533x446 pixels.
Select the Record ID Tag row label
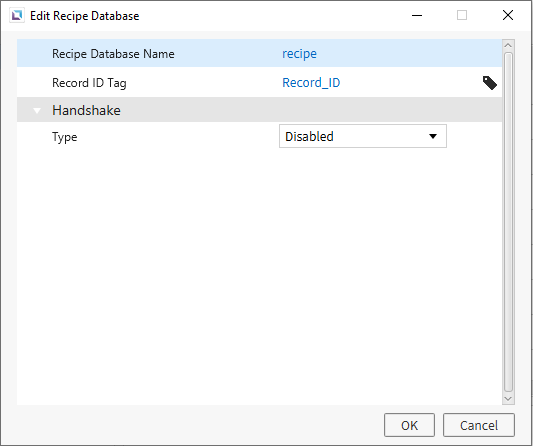coord(89,83)
